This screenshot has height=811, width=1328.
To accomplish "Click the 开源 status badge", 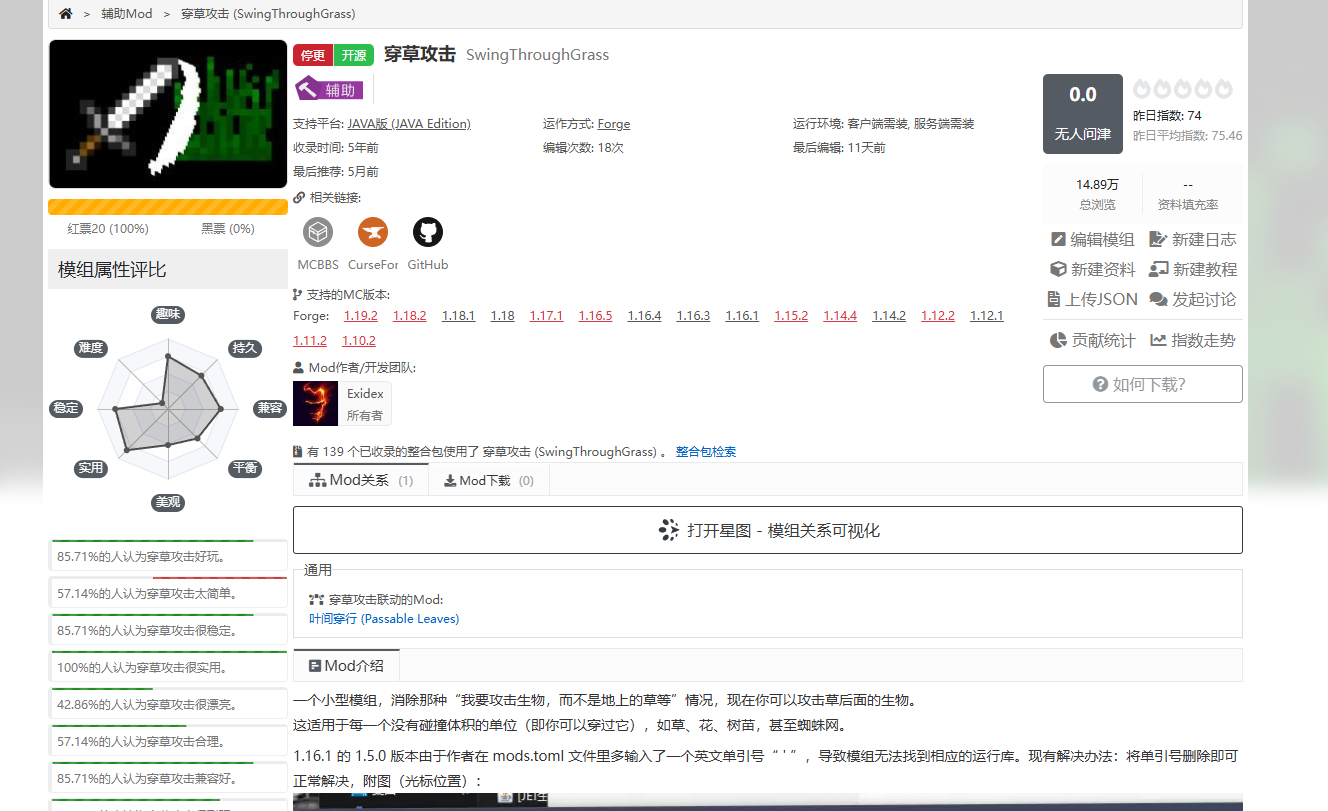I will coord(354,56).
